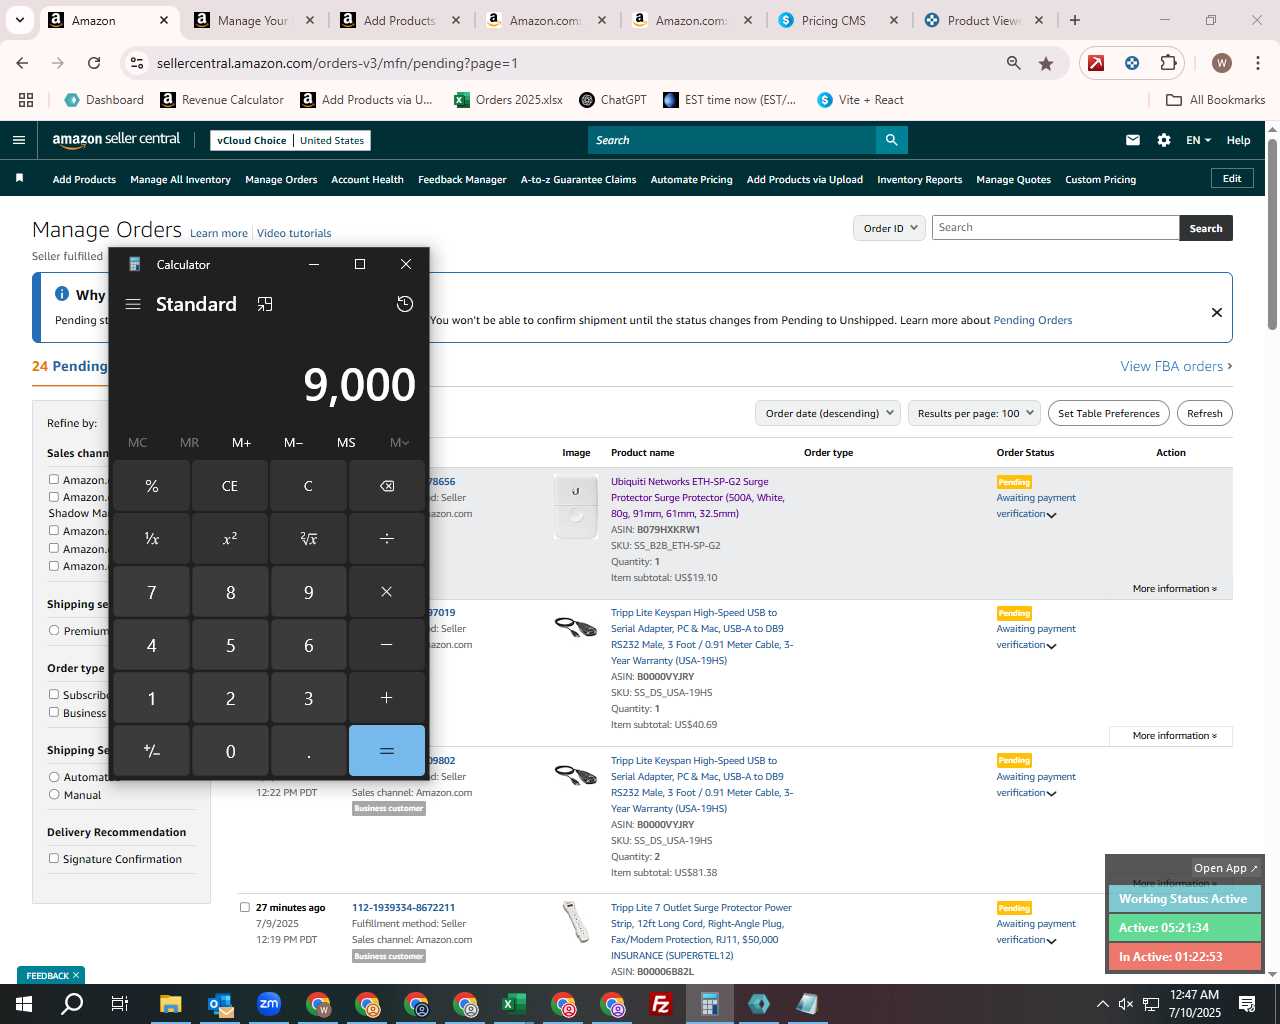
Task: Open the Video tutorials link
Action: coord(294,233)
